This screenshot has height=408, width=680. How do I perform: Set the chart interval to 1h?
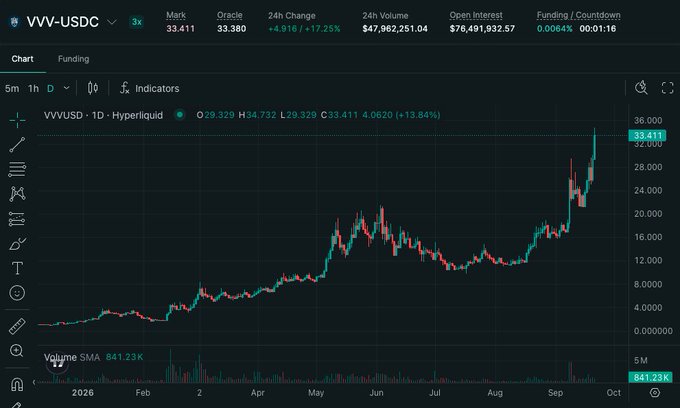(33, 88)
